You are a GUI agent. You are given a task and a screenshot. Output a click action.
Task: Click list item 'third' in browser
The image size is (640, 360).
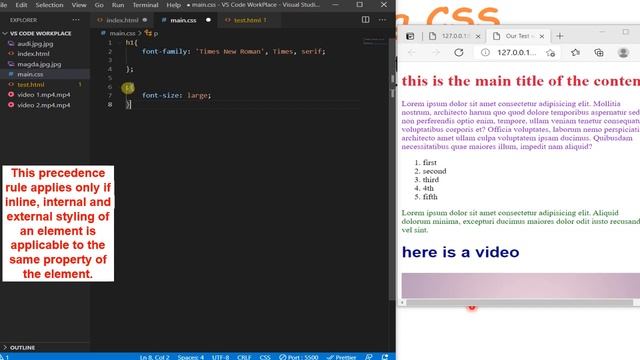[431, 180]
